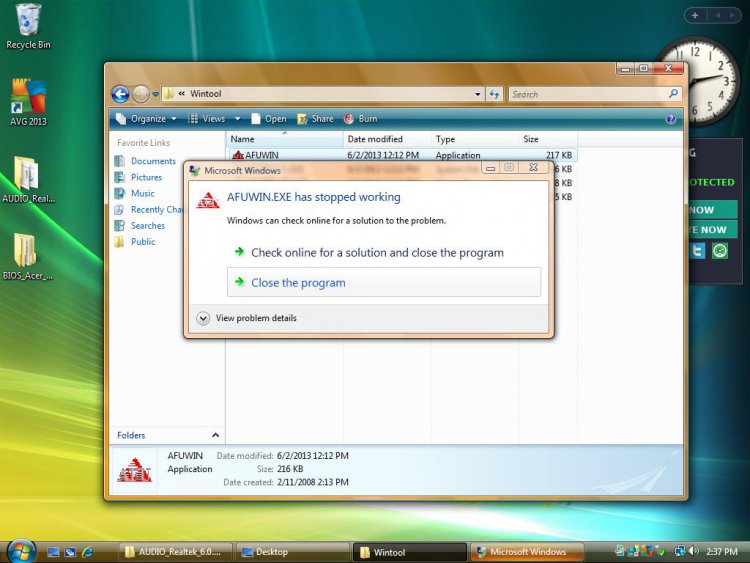Select the BIOS_Acer_ folder on desktop
This screenshot has height=563, width=750.
click(x=27, y=257)
